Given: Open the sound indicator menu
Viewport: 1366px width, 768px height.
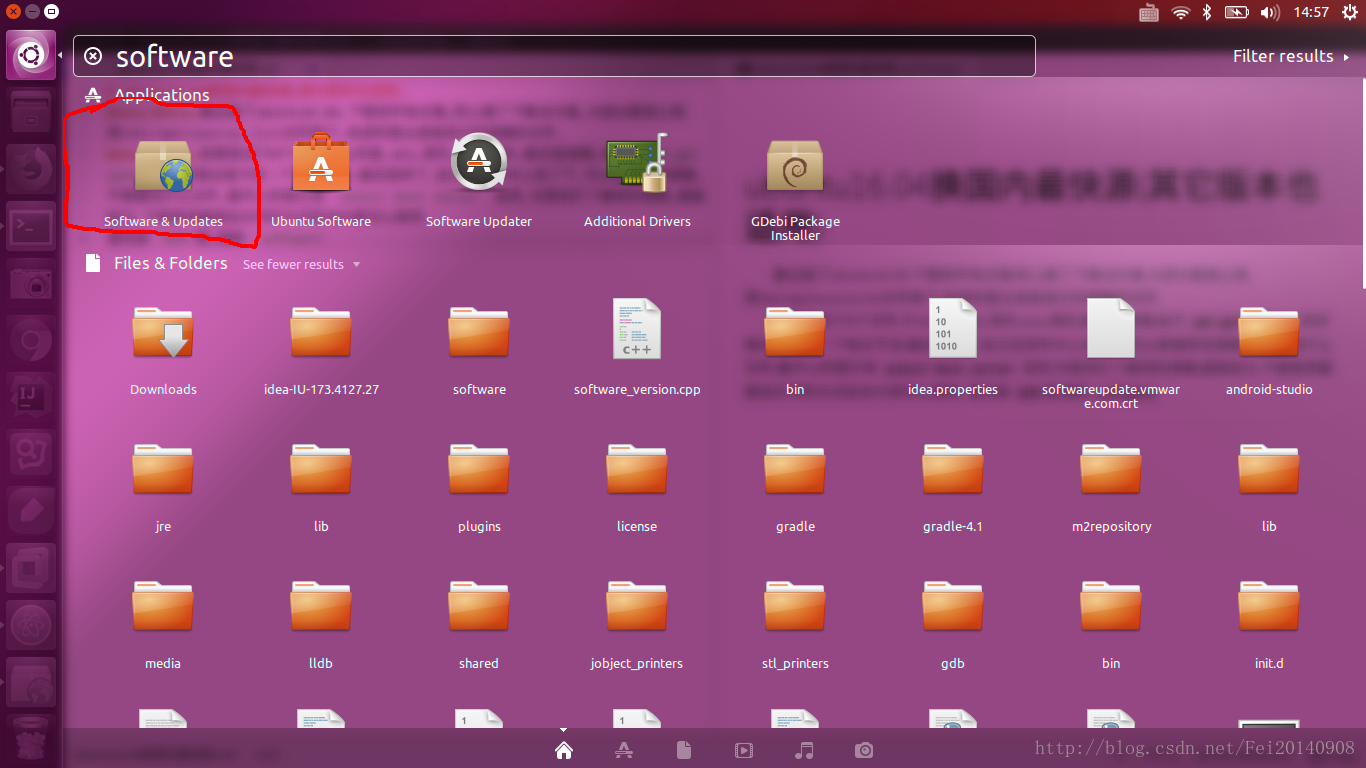Looking at the screenshot, I should pyautogui.click(x=1269, y=12).
